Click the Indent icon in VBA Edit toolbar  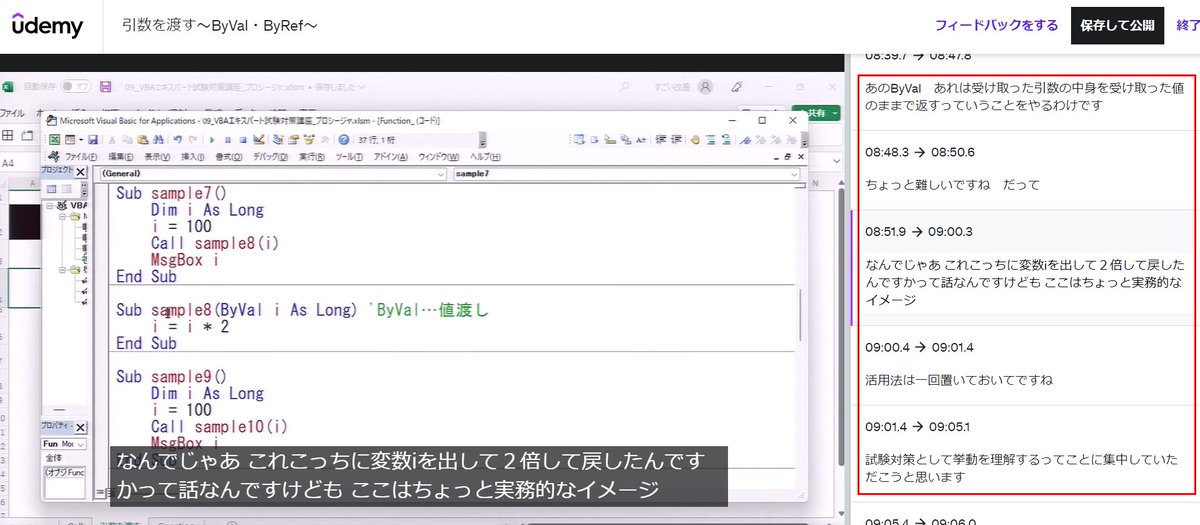click(660, 139)
